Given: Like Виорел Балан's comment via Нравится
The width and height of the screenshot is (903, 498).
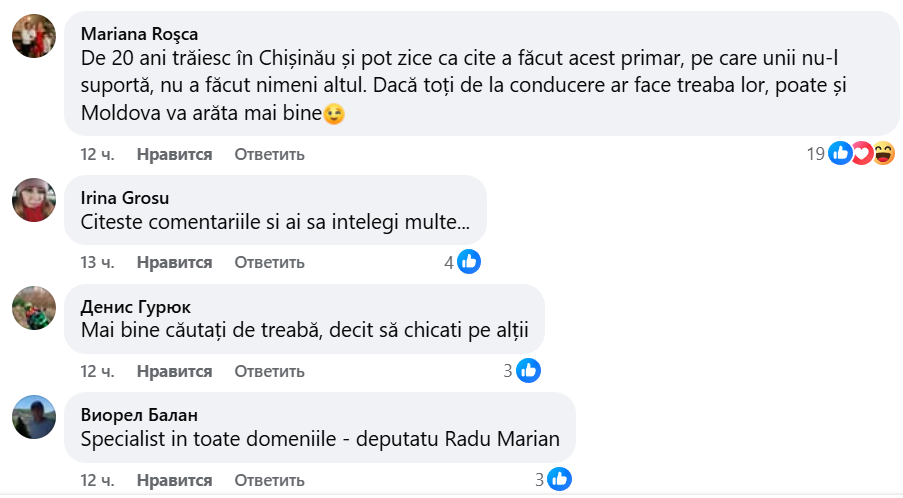Looking at the screenshot, I should tap(174, 479).
